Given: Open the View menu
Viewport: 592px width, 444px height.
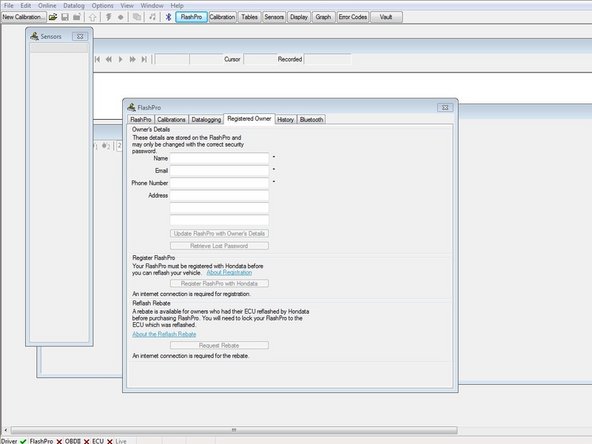Looking at the screenshot, I should coord(127,6).
